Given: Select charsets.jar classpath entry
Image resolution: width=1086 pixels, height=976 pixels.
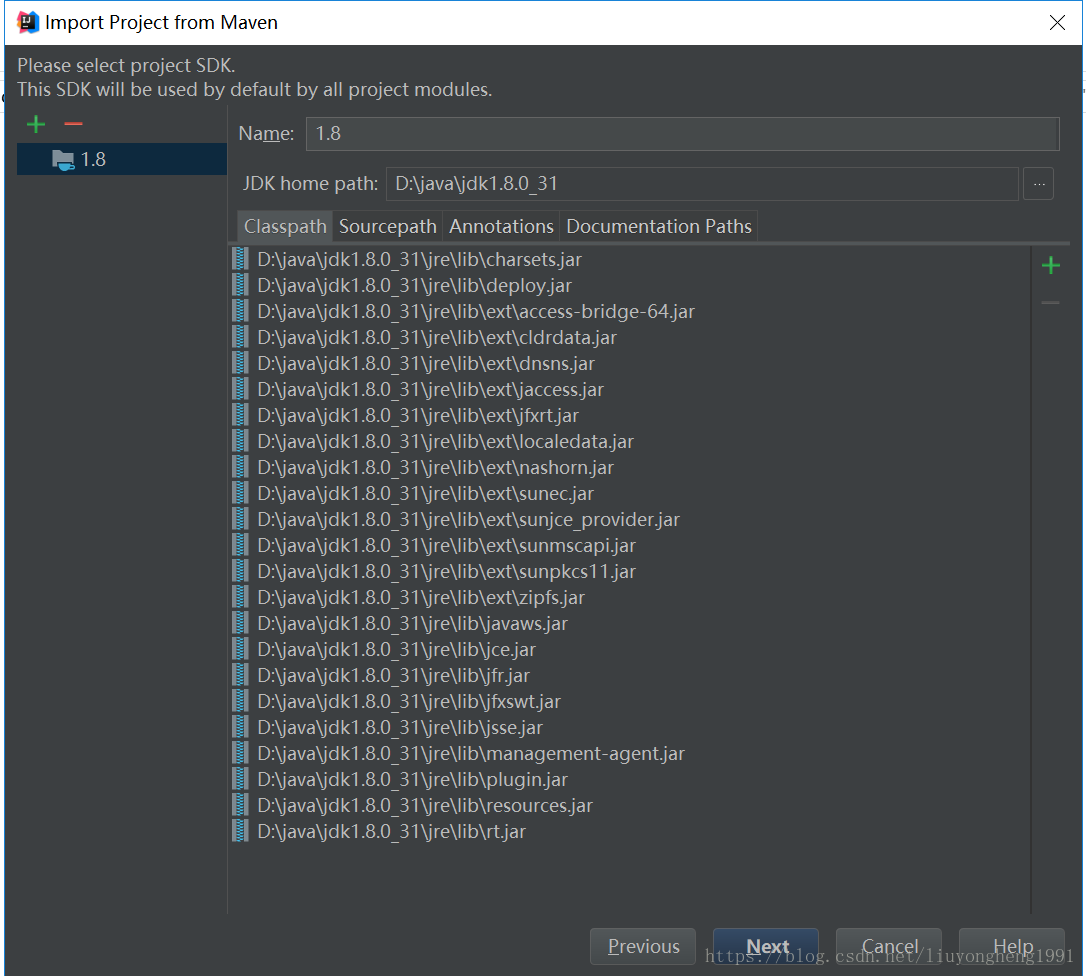Looking at the screenshot, I should tap(630, 259).
